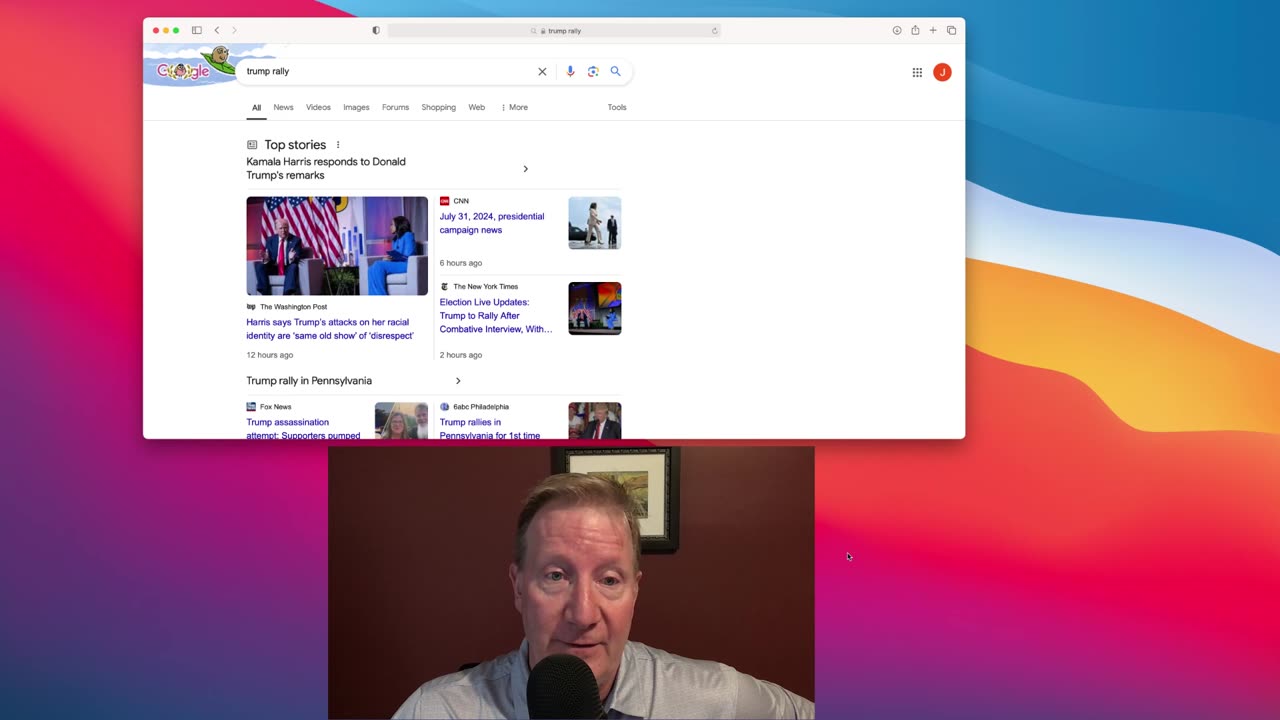
Task: Open the Google apps grid
Action: 917,72
